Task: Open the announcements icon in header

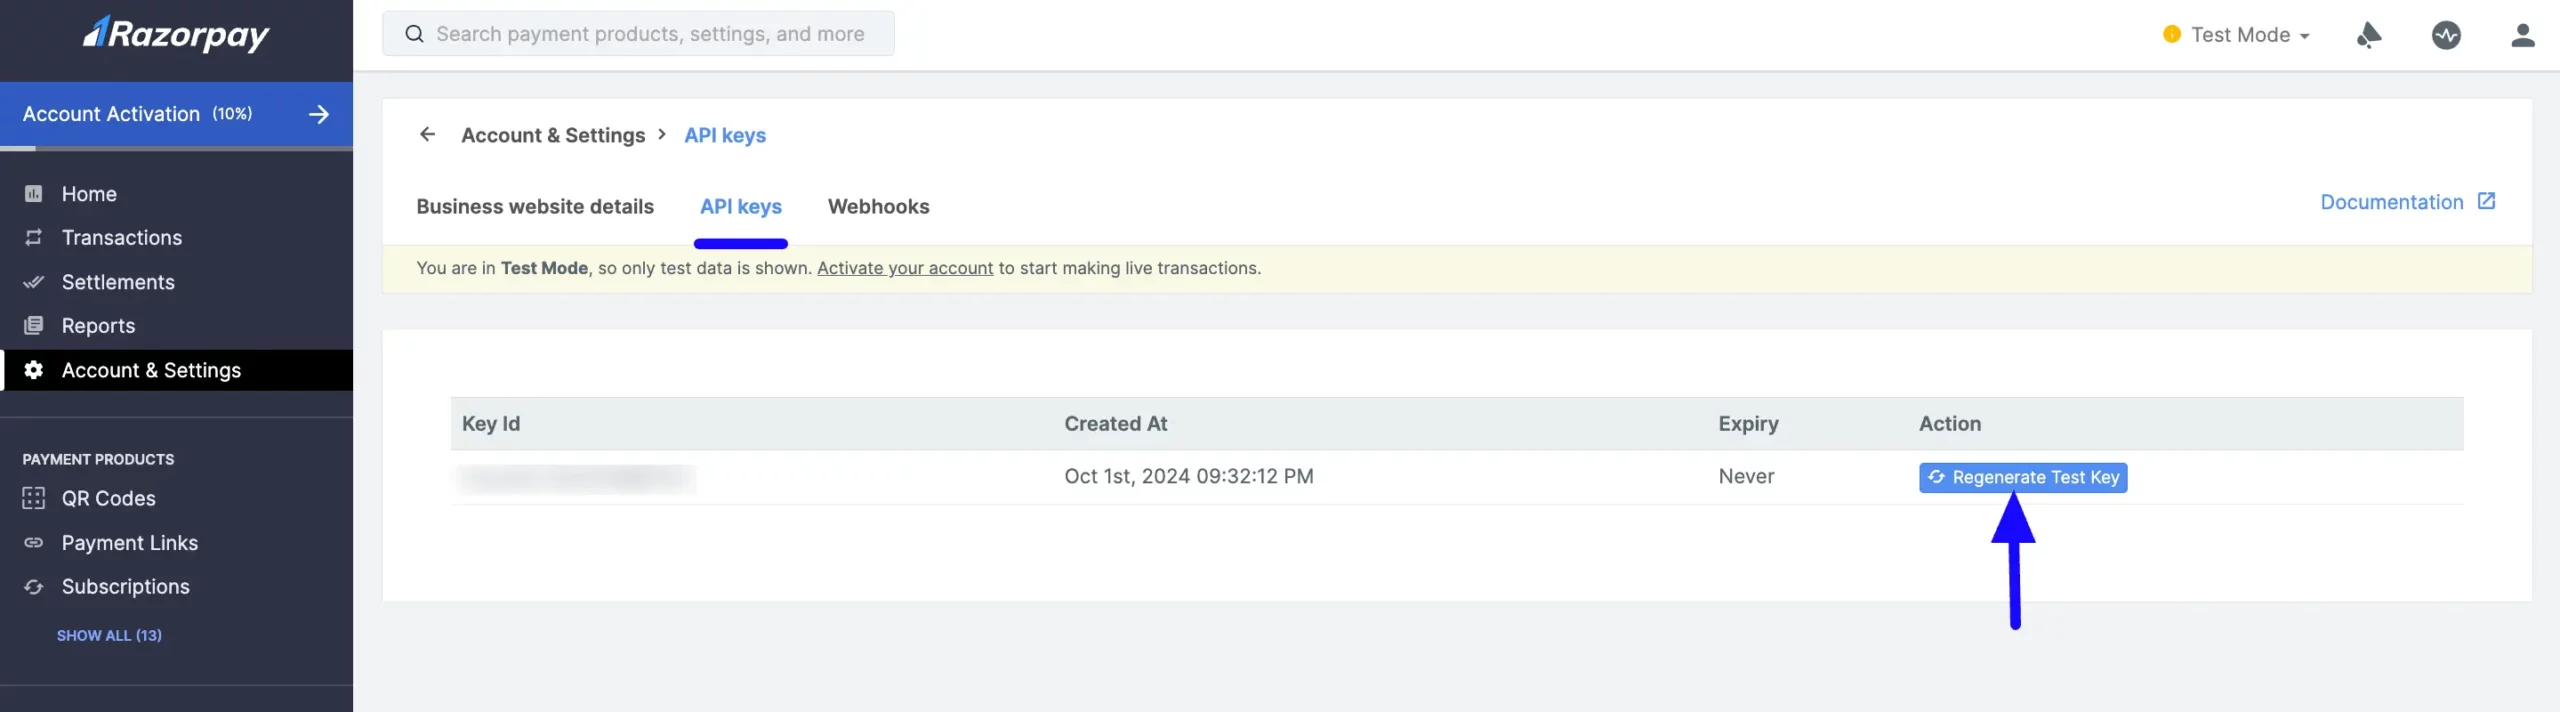Action: [x=2368, y=35]
